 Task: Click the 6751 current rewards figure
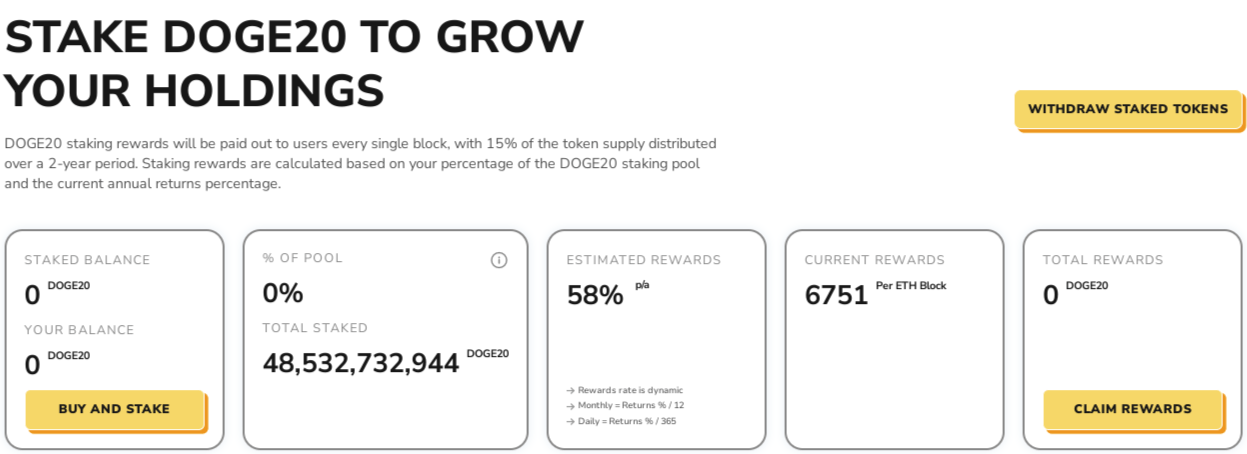(x=836, y=295)
